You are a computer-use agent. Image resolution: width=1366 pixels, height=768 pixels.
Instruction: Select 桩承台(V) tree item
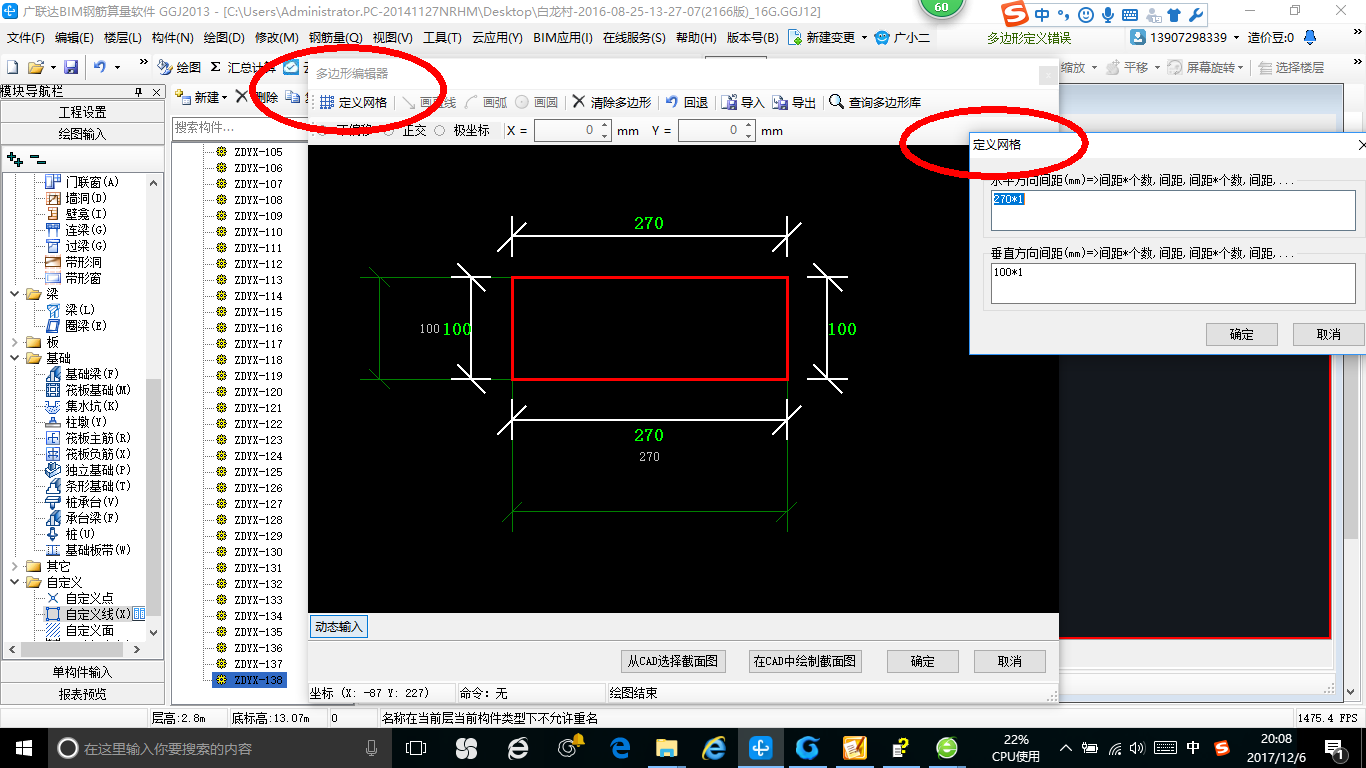tap(92, 502)
